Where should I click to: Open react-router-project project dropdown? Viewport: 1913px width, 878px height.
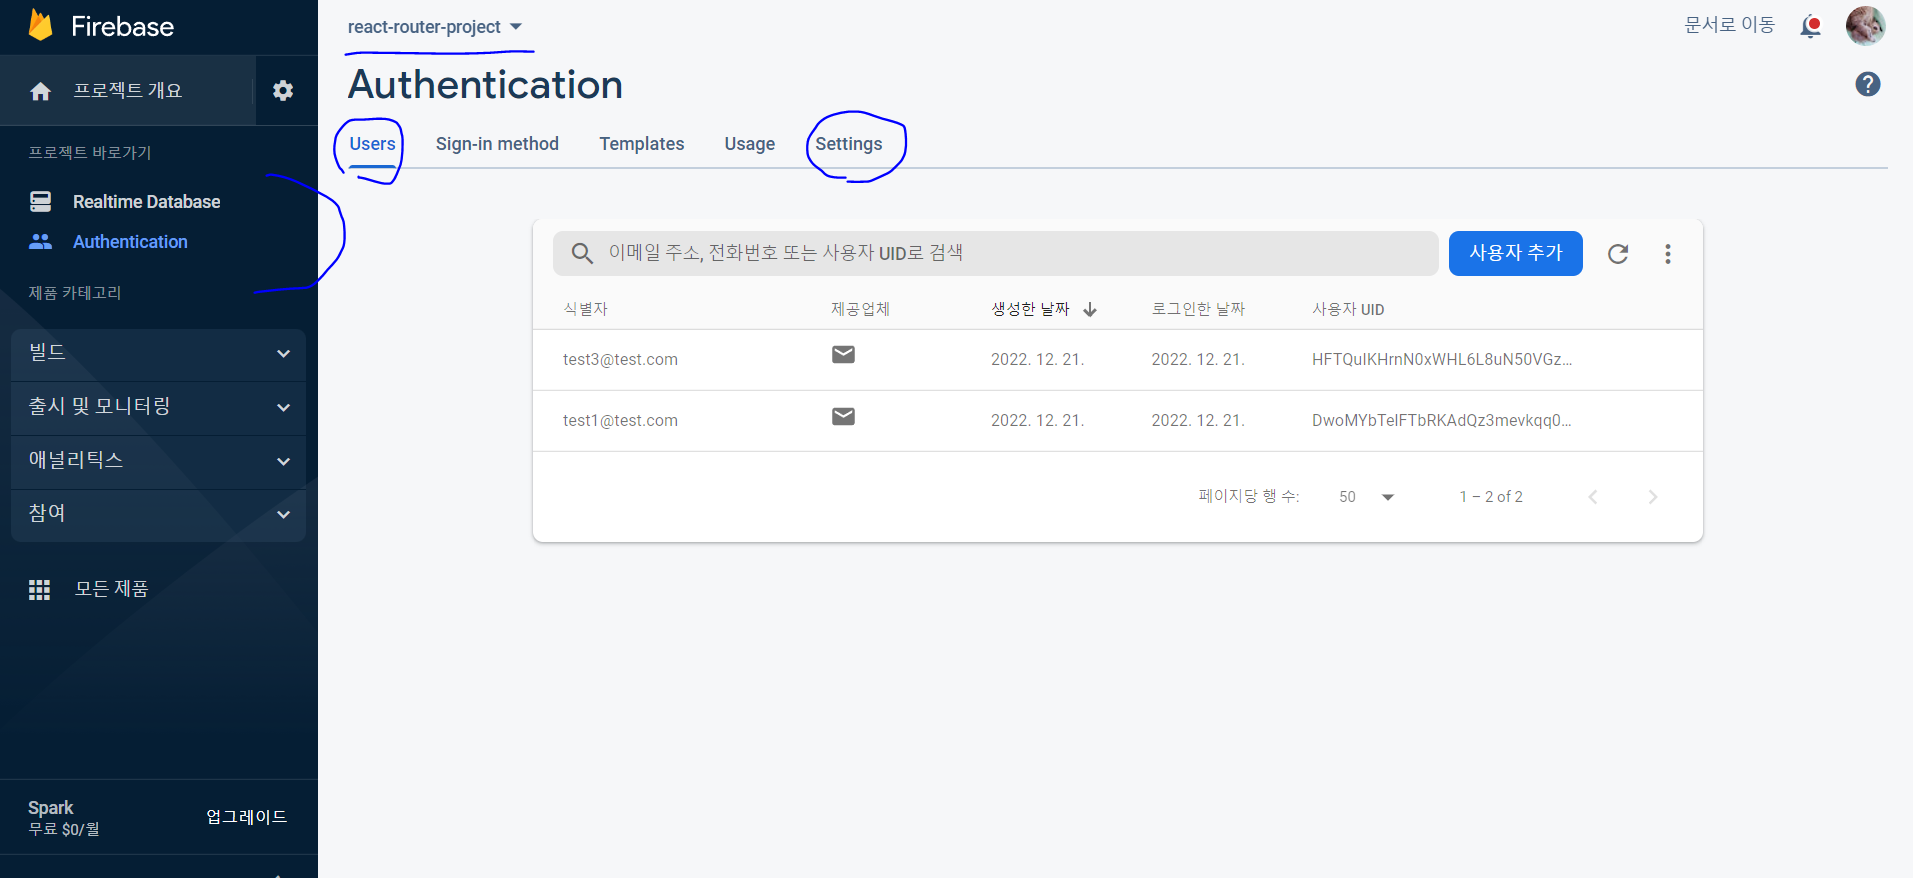click(434, 27)
